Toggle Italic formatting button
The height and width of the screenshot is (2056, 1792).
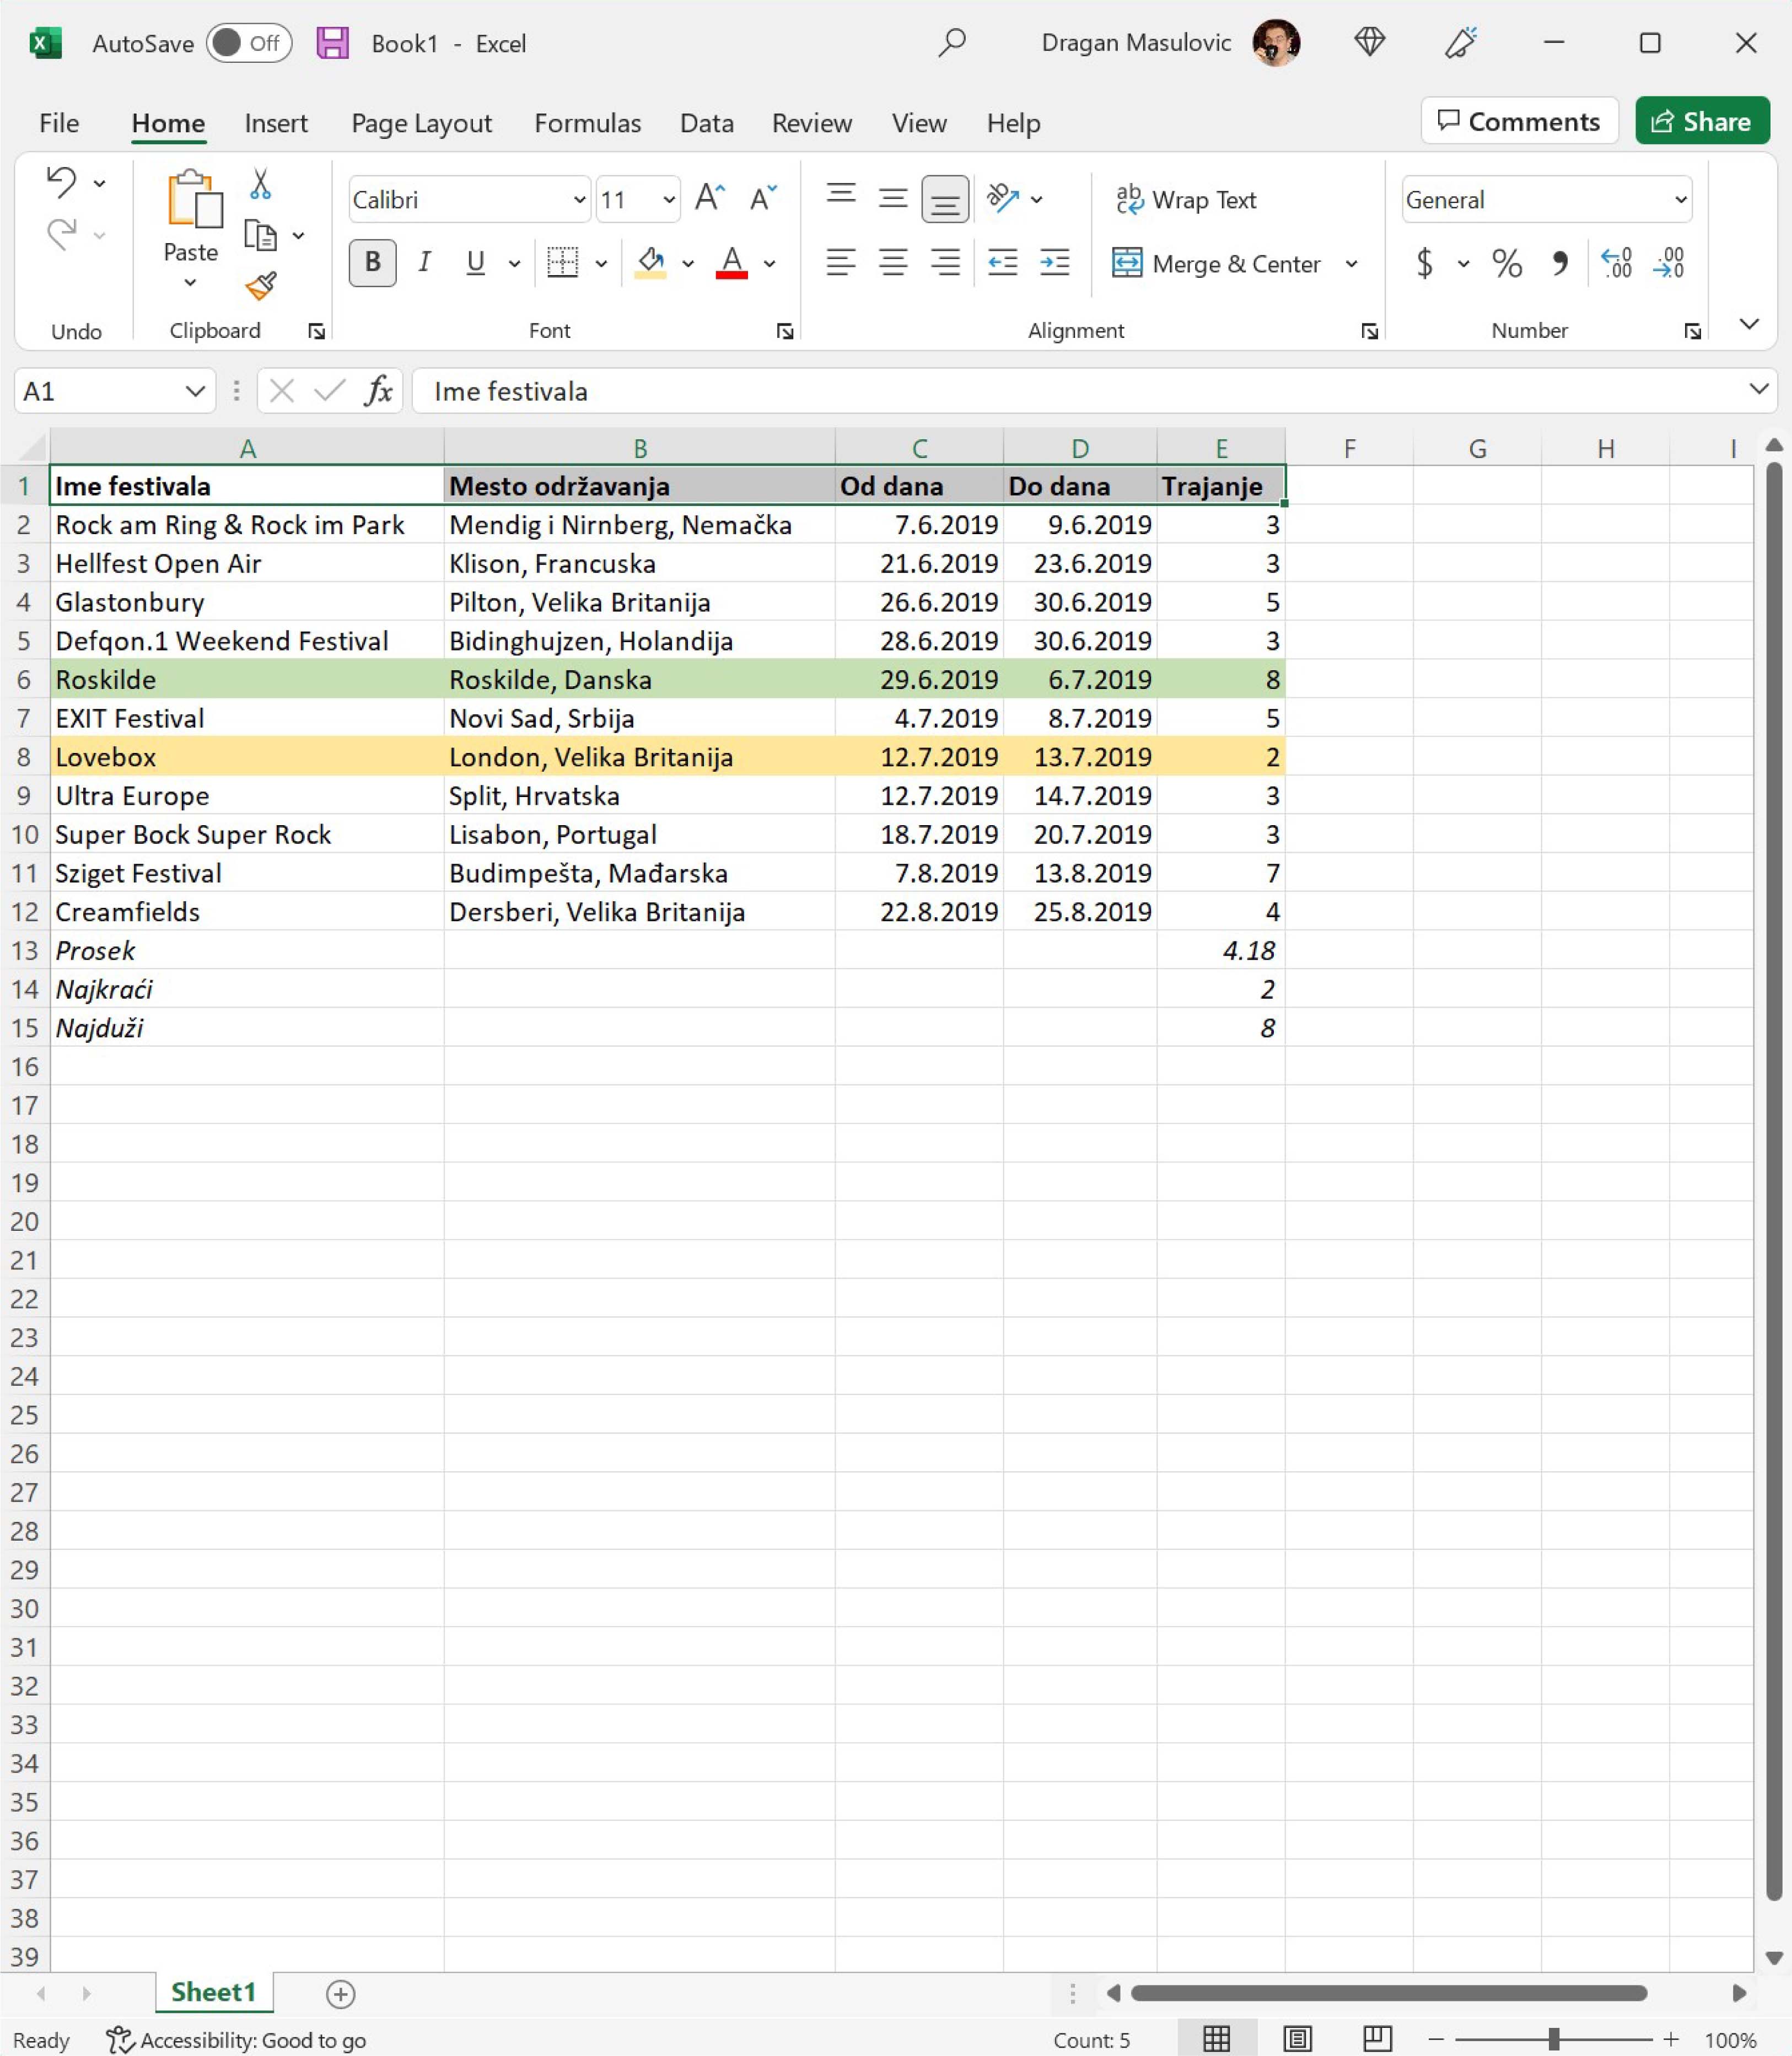[424, 263]
